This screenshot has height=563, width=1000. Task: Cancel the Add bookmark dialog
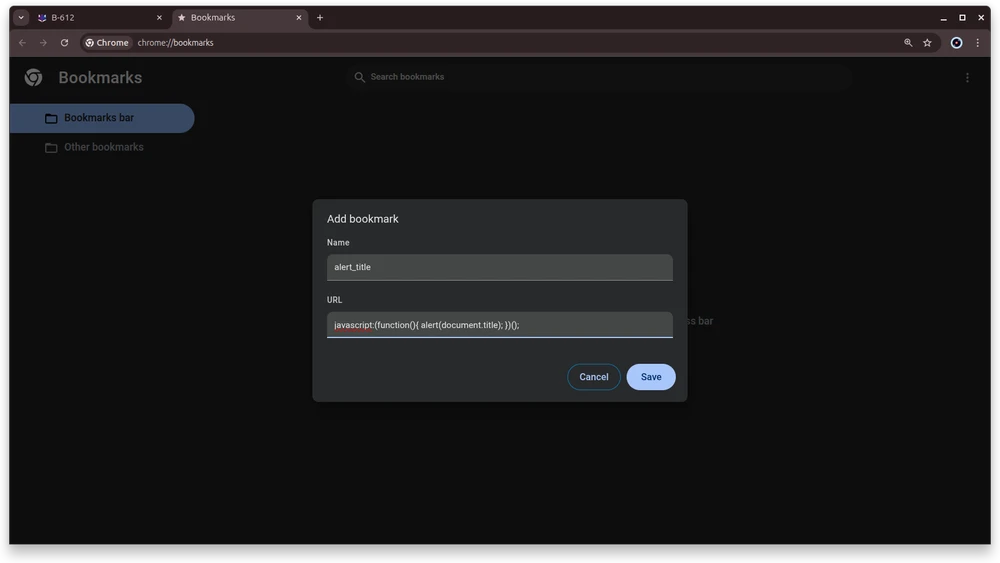(x=593, y=377)
